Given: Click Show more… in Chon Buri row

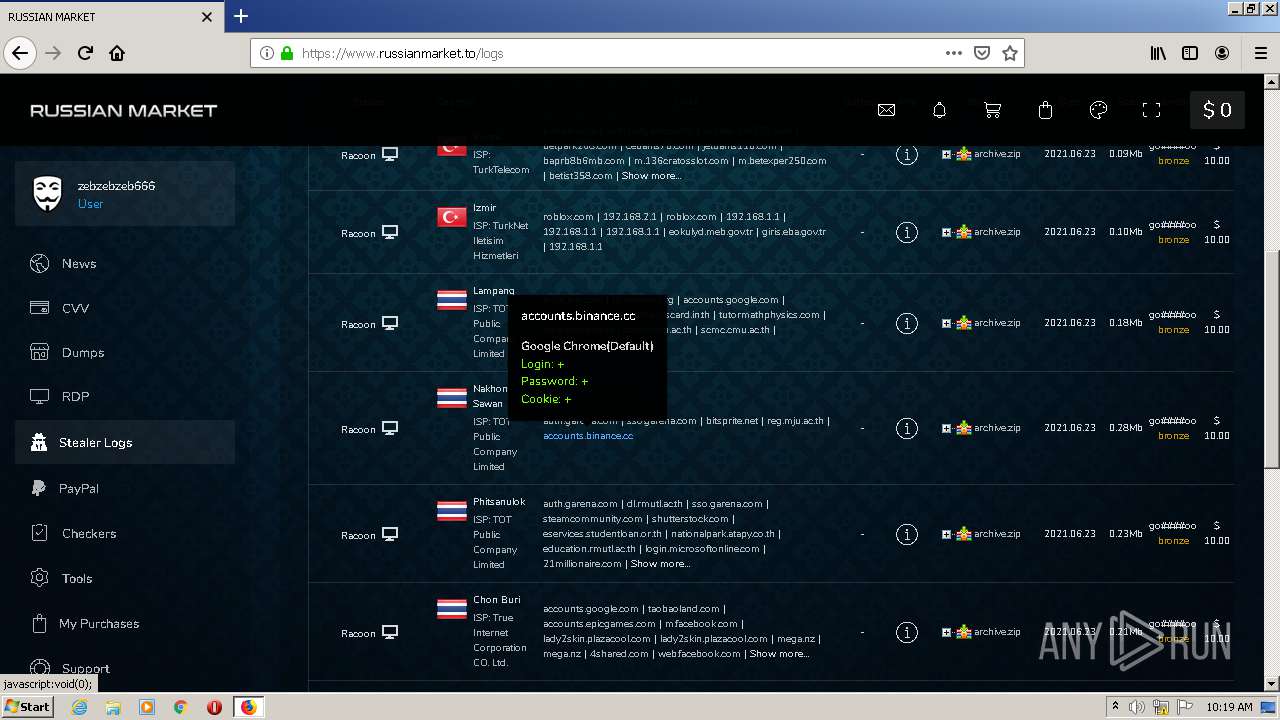Looking at the screenshot, I should (779, 654).
